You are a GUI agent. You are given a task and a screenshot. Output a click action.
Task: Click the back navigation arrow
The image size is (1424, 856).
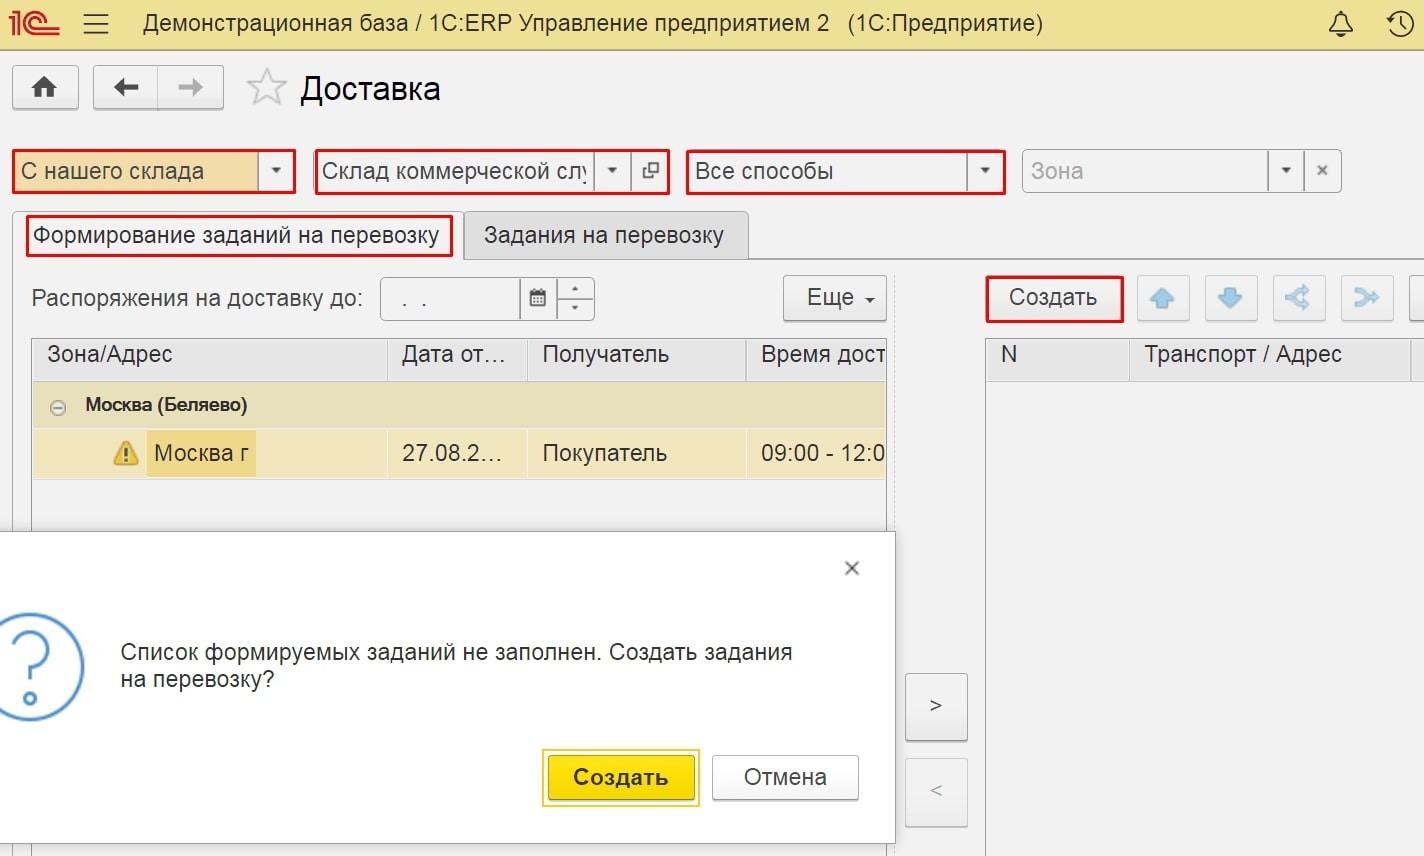124,87
